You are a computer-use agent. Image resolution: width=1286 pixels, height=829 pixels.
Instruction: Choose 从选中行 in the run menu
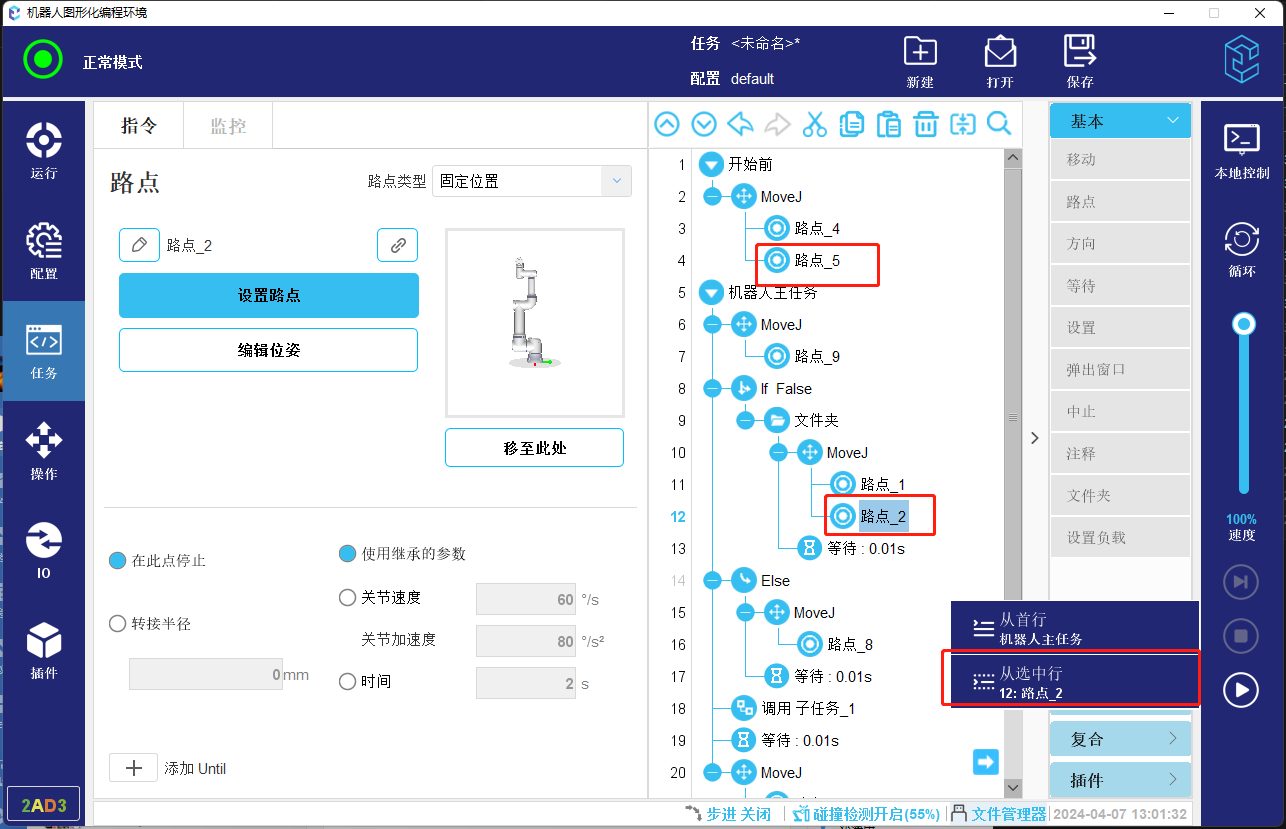pos(1071,680)
